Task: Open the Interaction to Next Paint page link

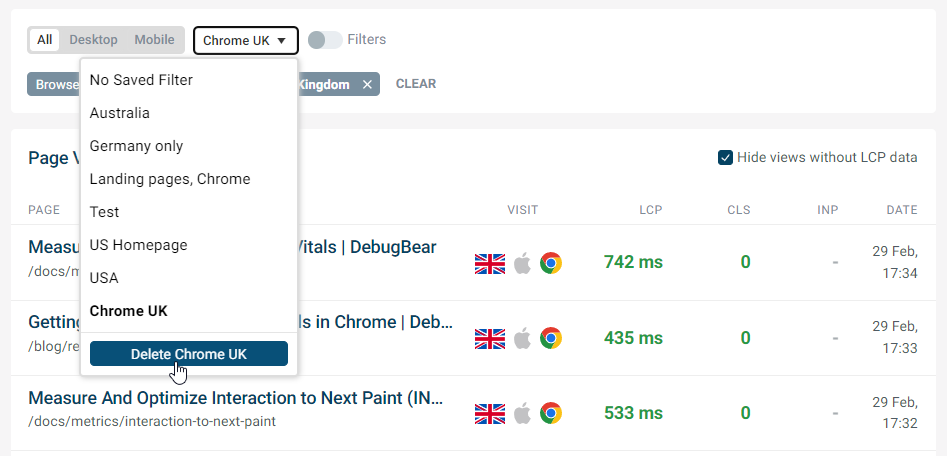Action: 236,398
